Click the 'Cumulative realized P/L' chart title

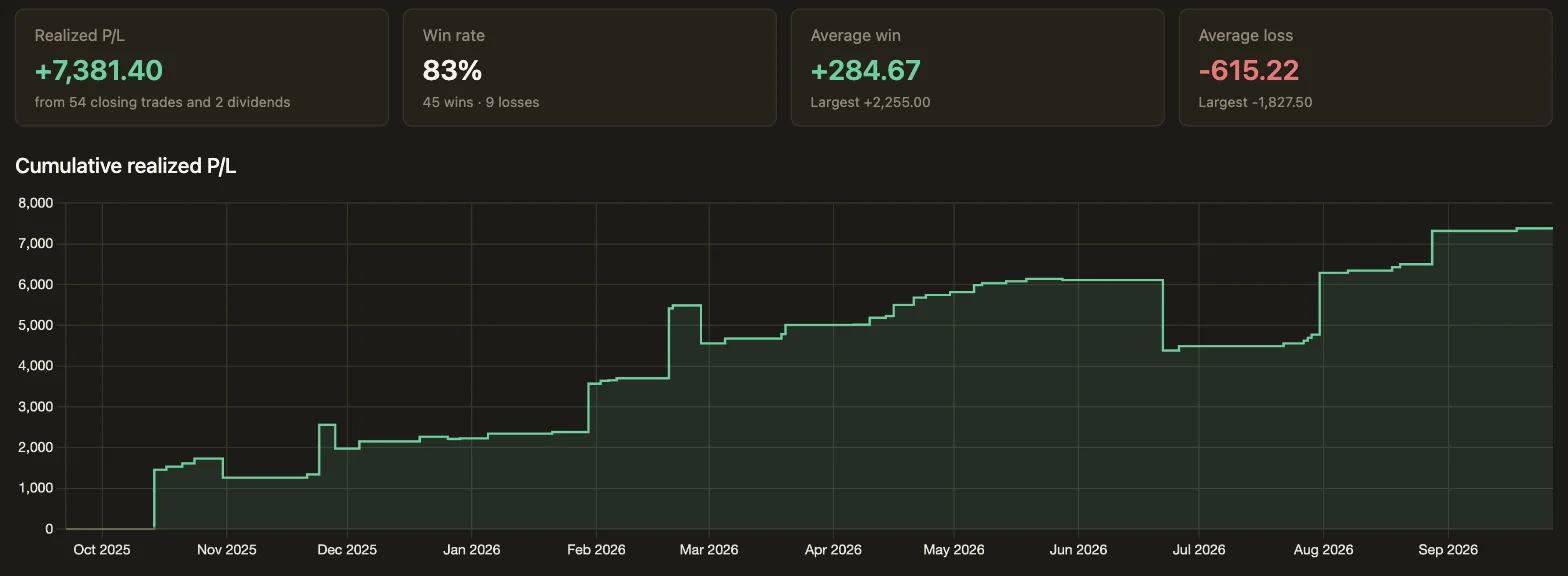coord(125,166)
